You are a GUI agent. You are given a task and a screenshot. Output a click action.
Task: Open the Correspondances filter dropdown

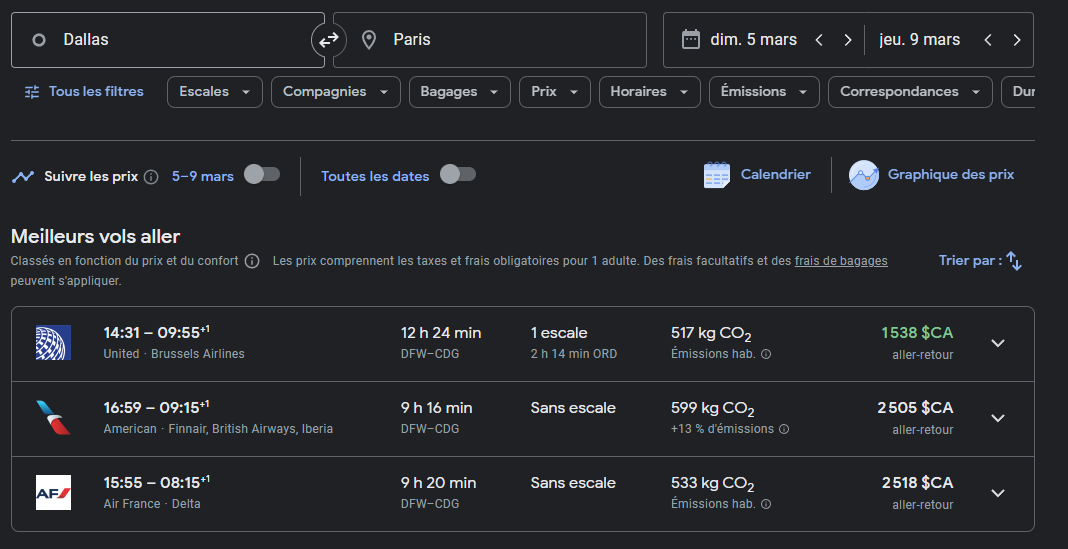tap(910, 92)
